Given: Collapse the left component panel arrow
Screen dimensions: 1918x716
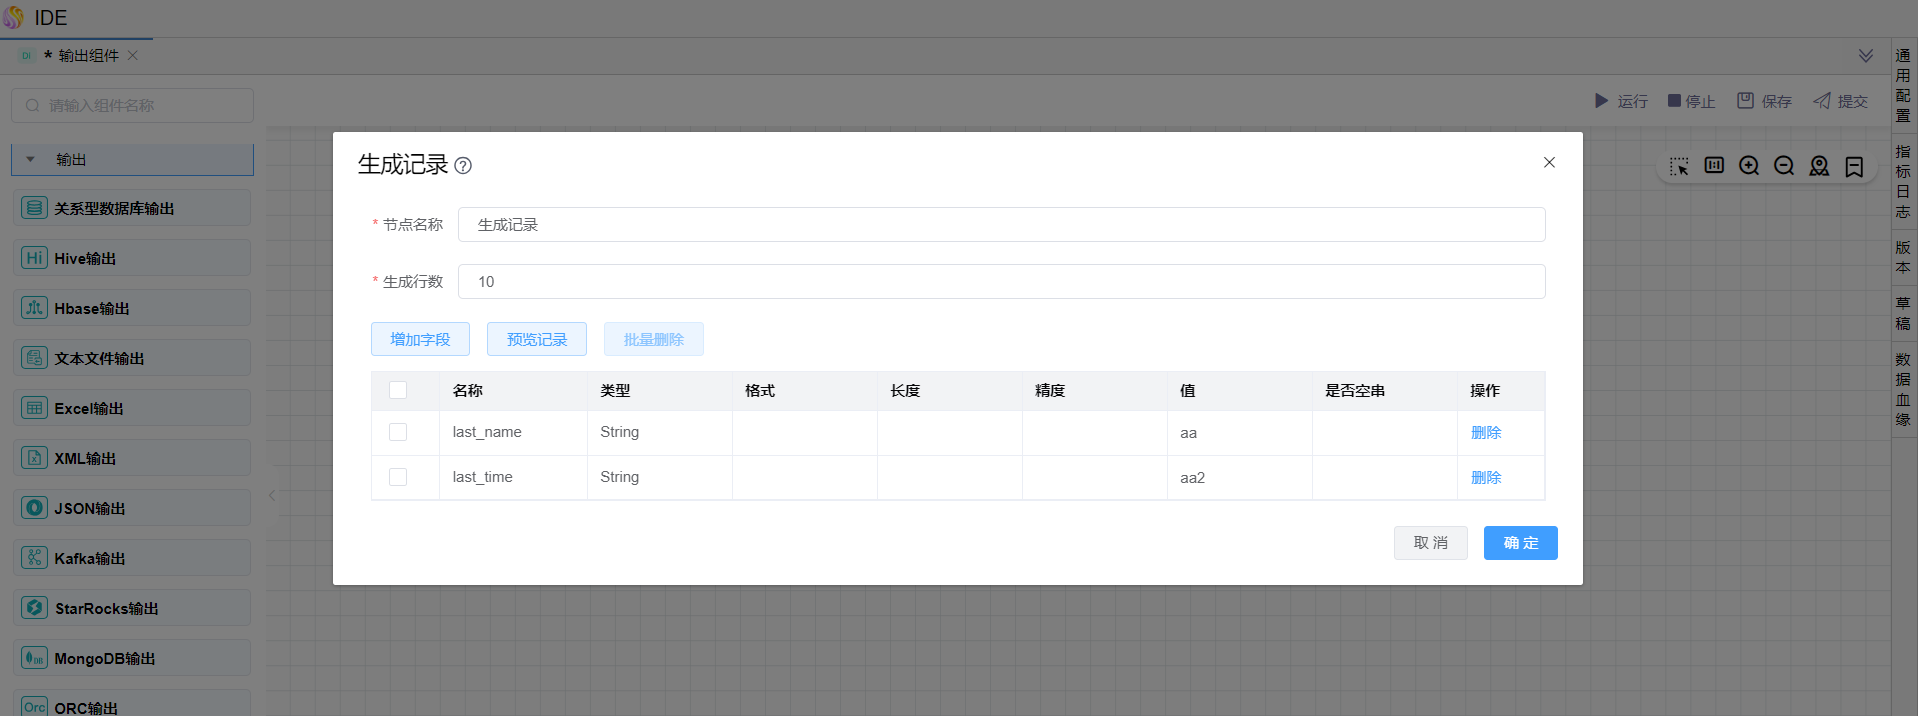Looking at the screenshot, I should (272, 495).
